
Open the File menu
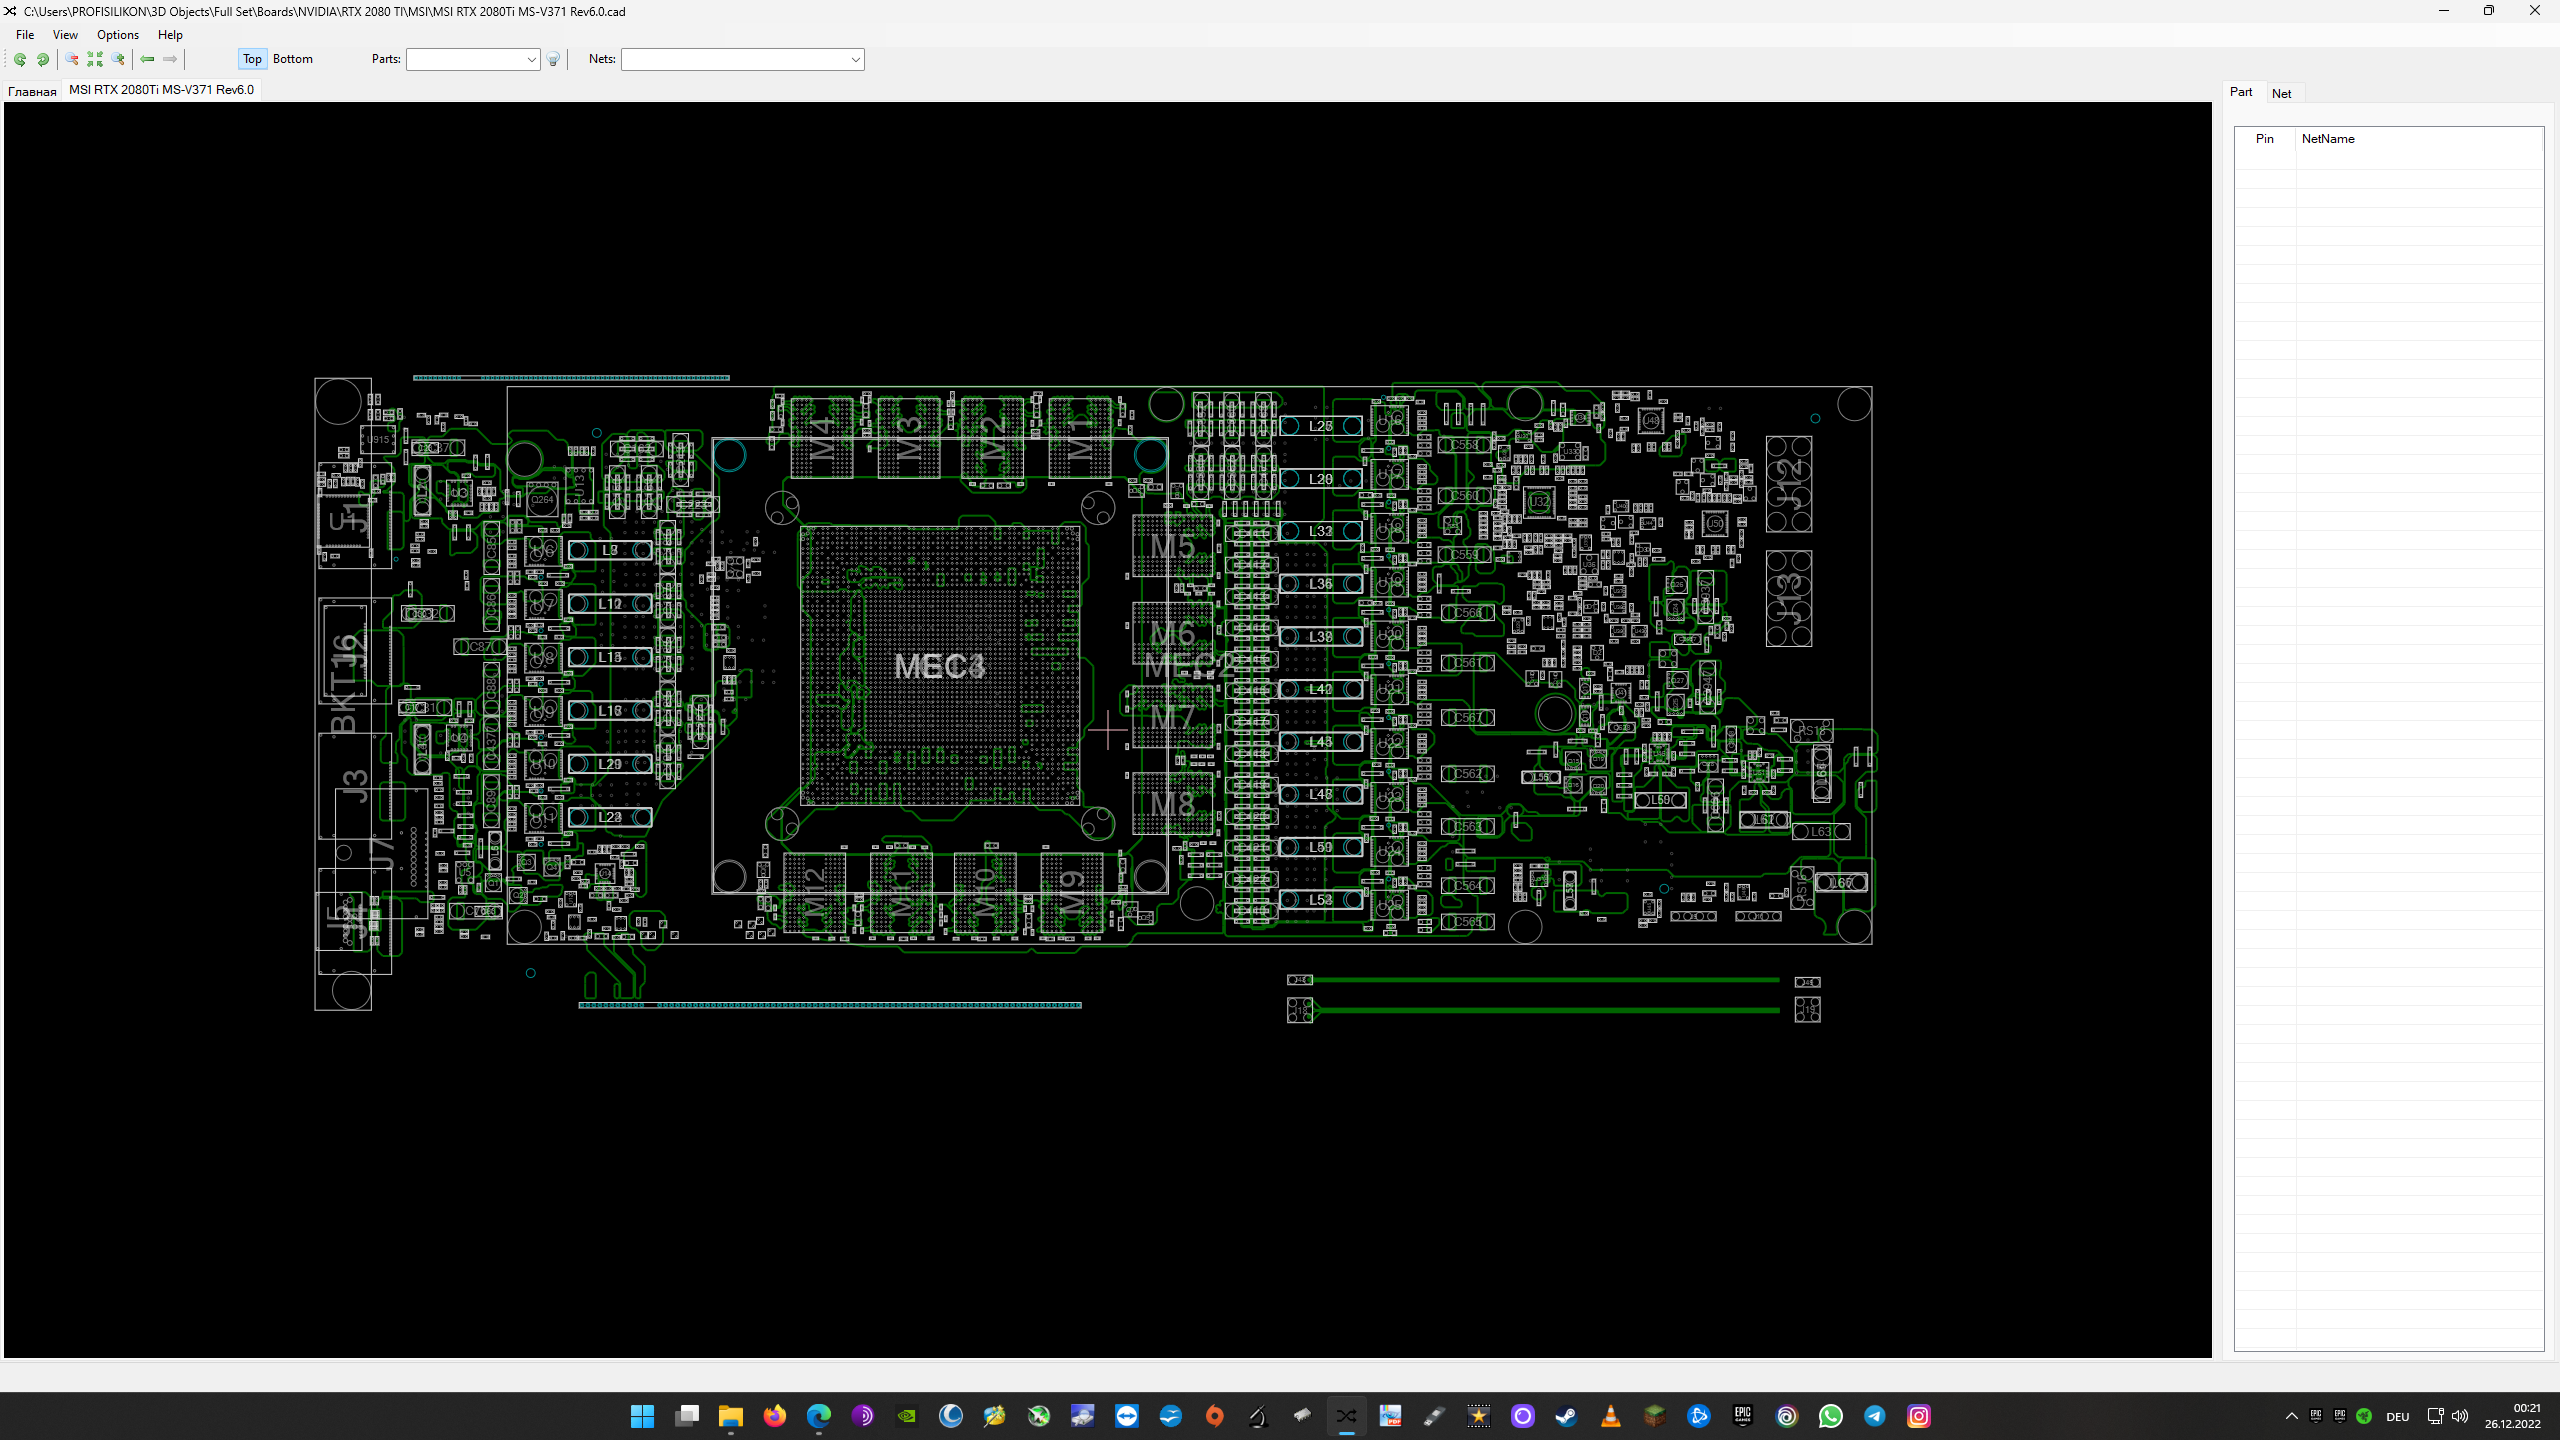[25, 34]
